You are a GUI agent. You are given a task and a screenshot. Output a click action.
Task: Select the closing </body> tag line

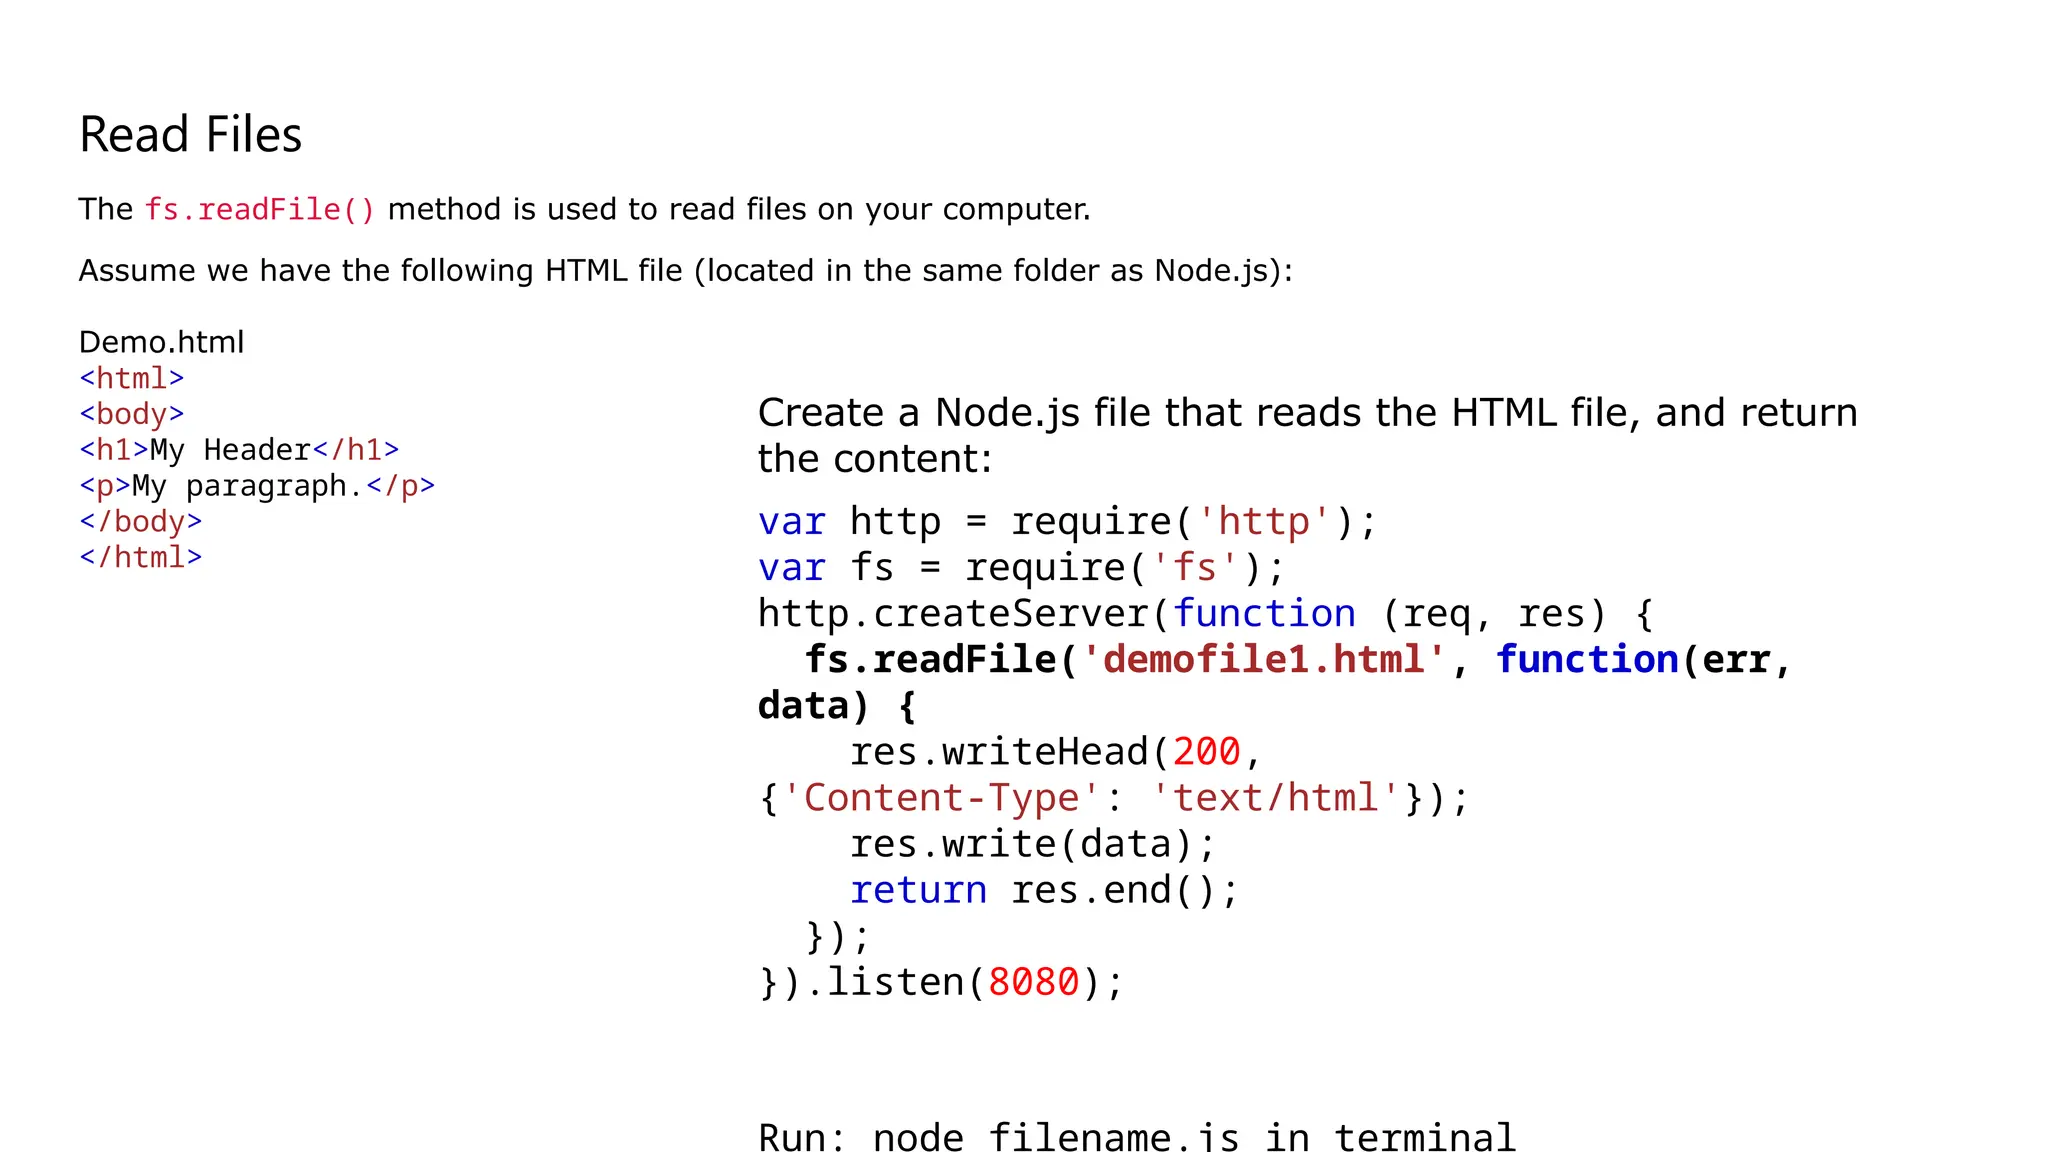pyautogui.click(x=141, y=522)
